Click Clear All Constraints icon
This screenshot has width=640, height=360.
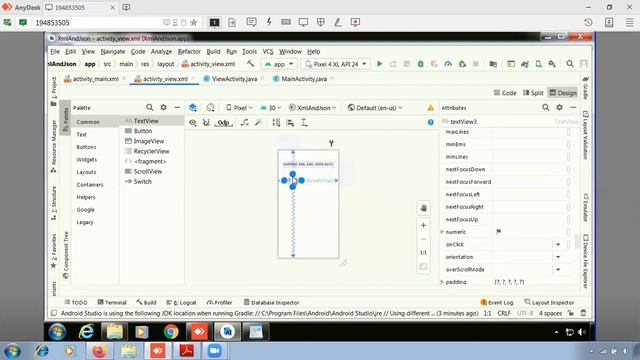244,122
